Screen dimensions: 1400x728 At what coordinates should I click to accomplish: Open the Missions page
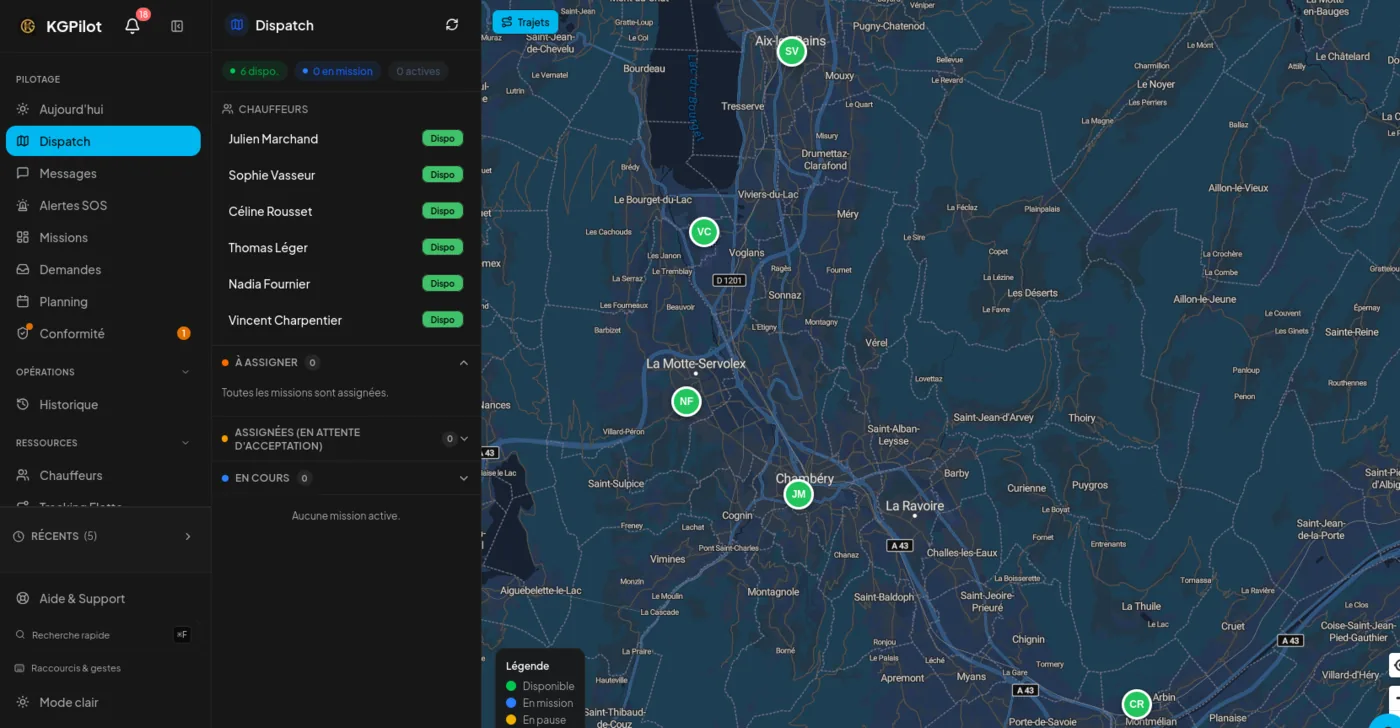[103, 237]
